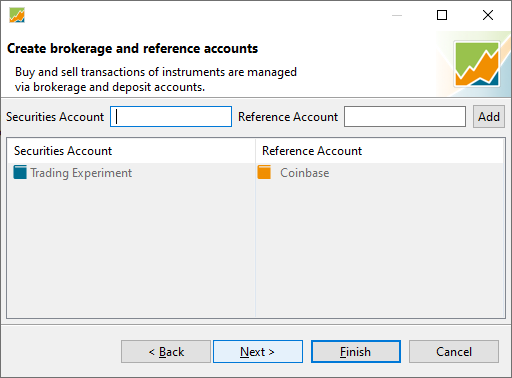Select the Trading Experiment row
This screenshot has height=378, width=512.
pyautogui.click(x=255, y=173)
